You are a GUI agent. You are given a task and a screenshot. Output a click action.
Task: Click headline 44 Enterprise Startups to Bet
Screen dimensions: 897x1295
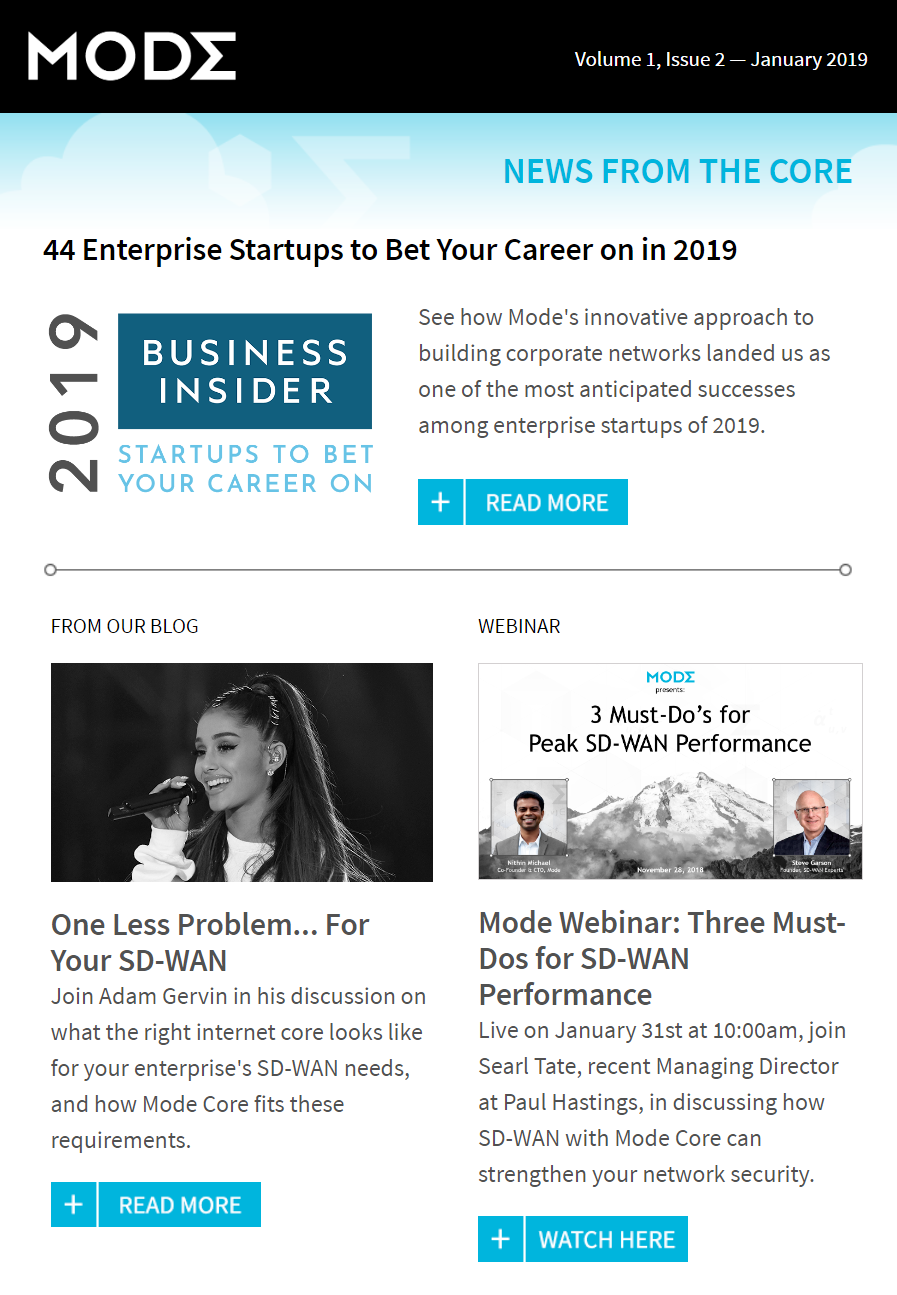390,250
